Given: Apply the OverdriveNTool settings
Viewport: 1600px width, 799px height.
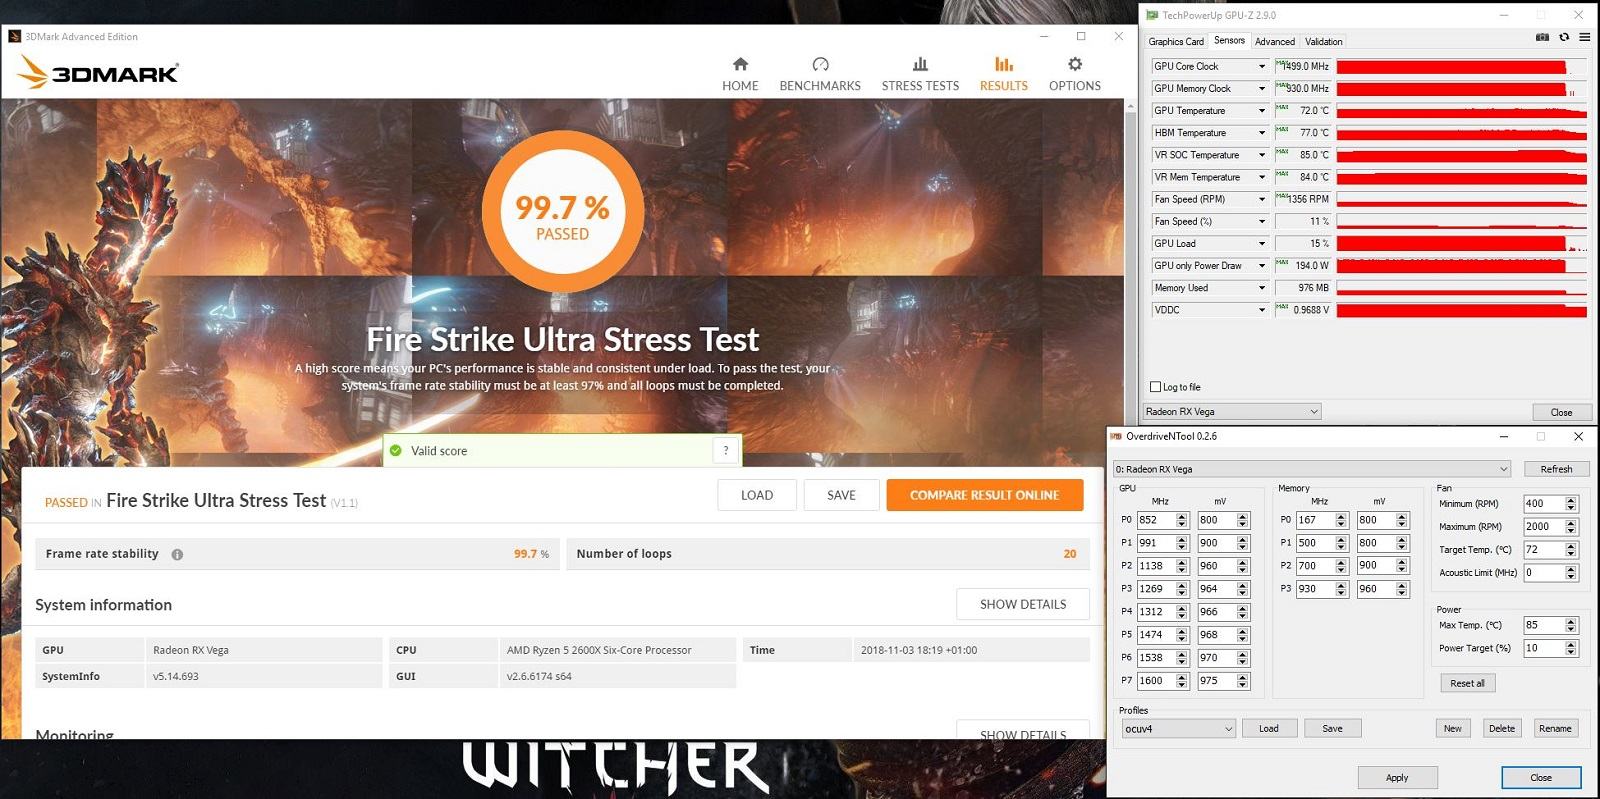Looking at the screenshot, I should point(1397,777).
